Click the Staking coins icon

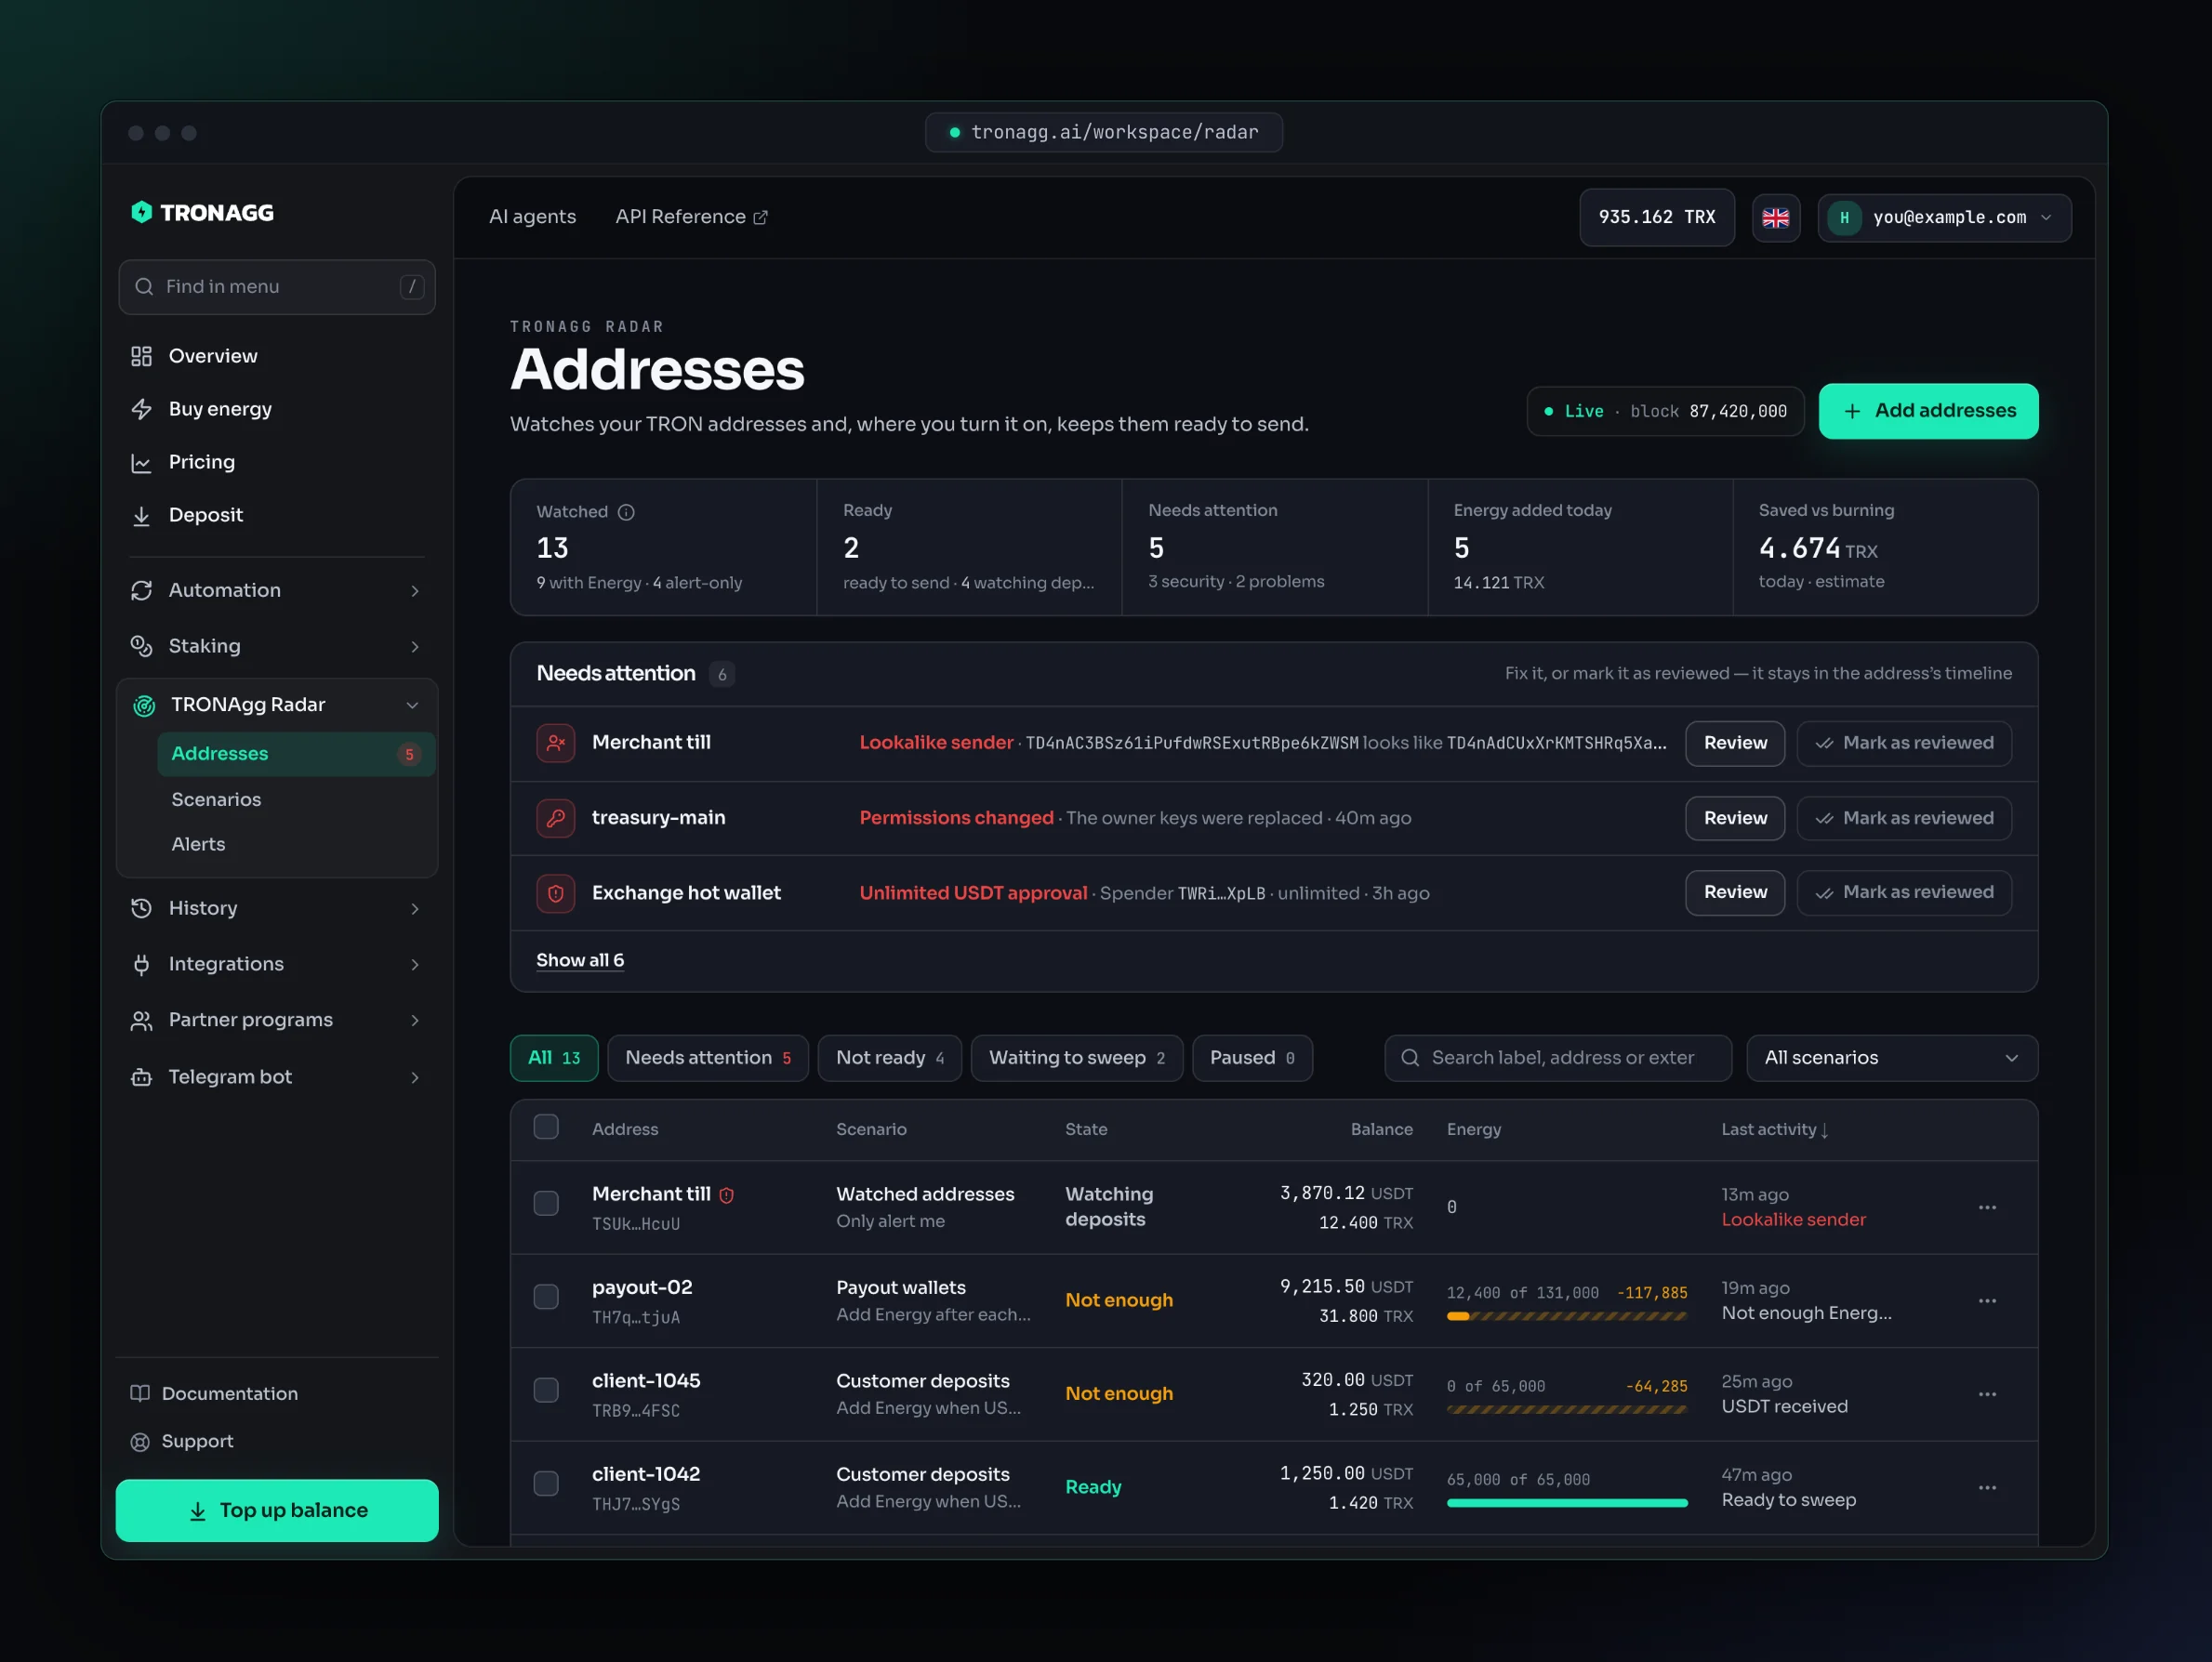[141, 646]
